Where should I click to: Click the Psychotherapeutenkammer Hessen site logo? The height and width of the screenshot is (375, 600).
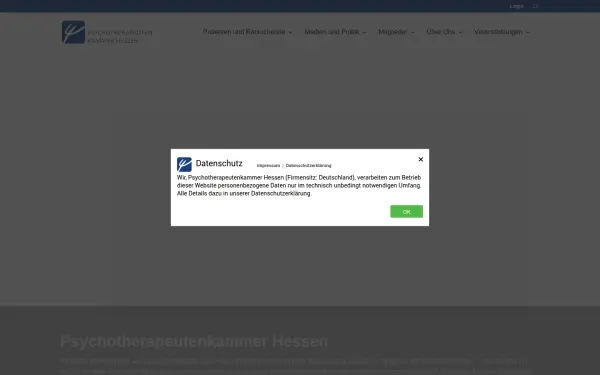point(107,32)
